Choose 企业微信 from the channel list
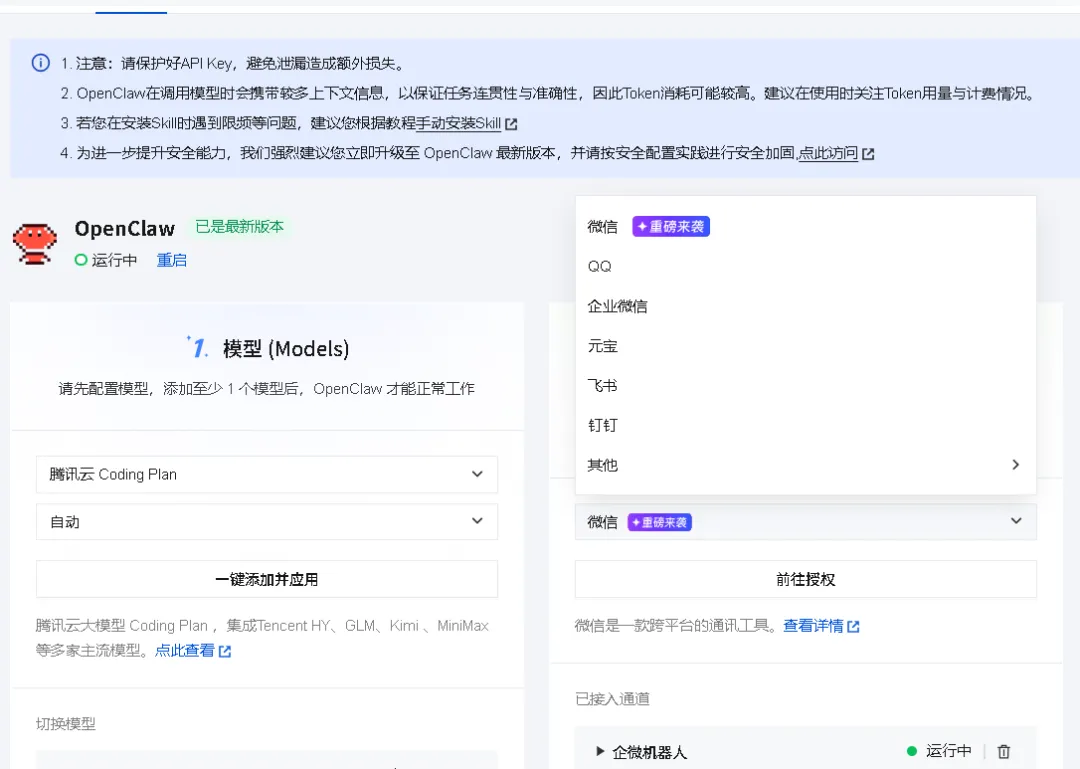Viewport: 1080px width, 769px height. click(805, 306)
